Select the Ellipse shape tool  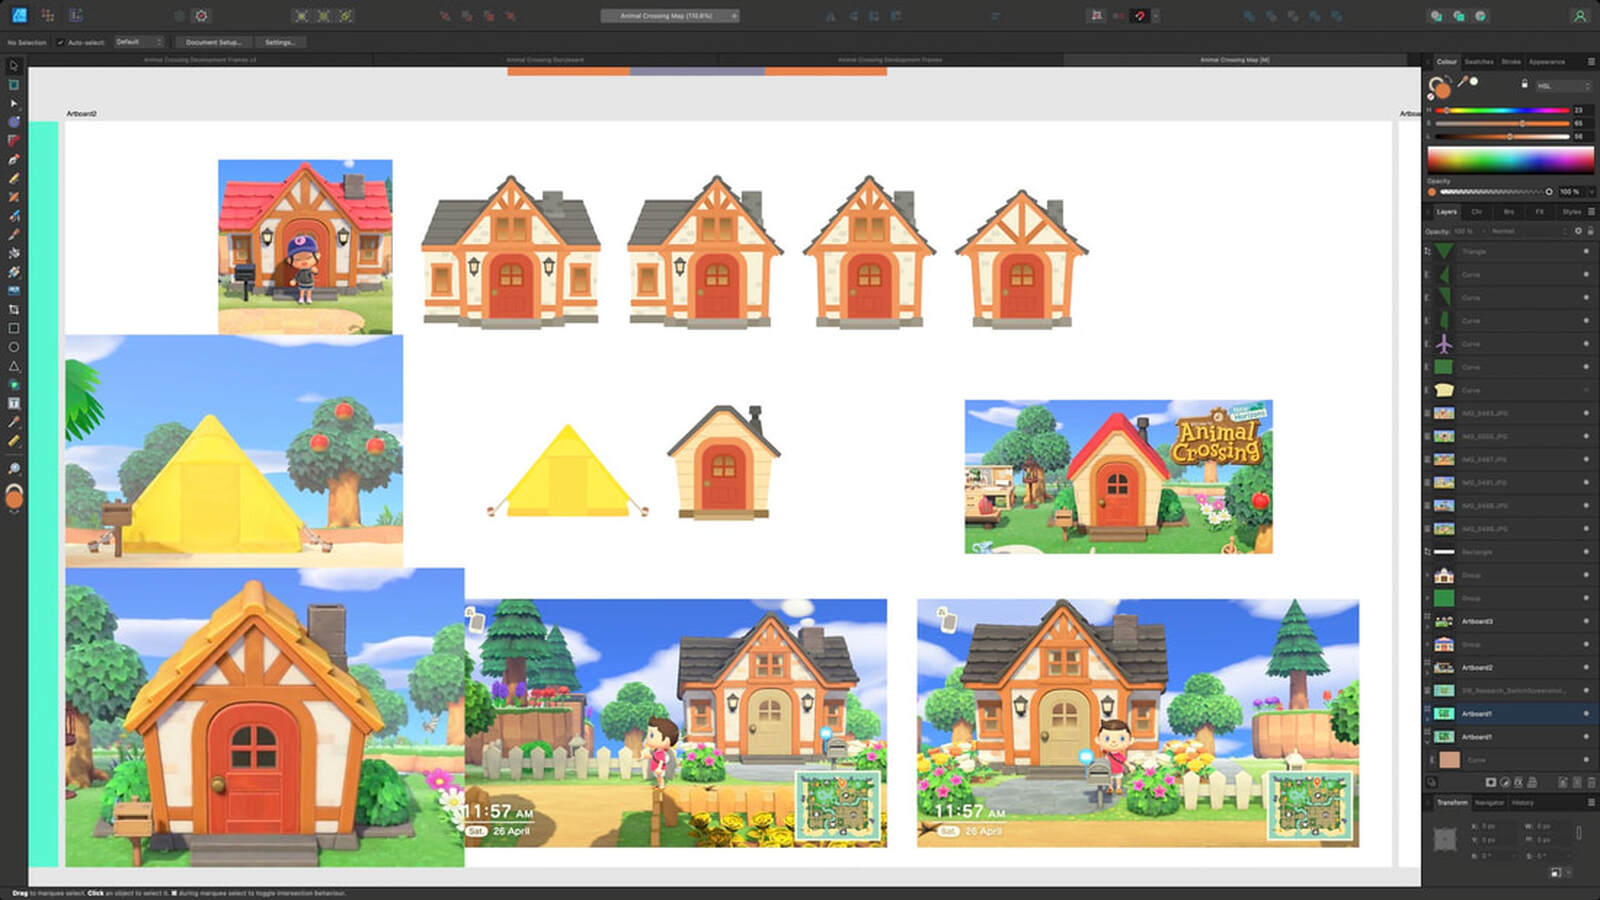click(x=14, y=347)
